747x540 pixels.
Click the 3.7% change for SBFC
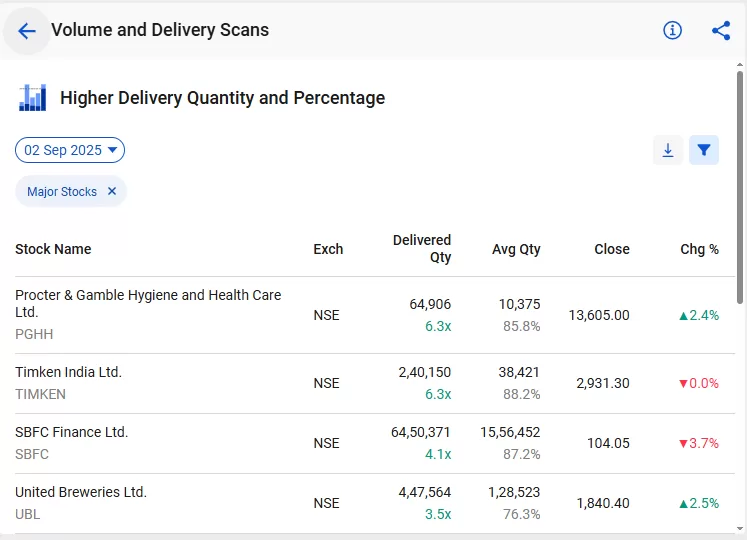pos(699,443)
